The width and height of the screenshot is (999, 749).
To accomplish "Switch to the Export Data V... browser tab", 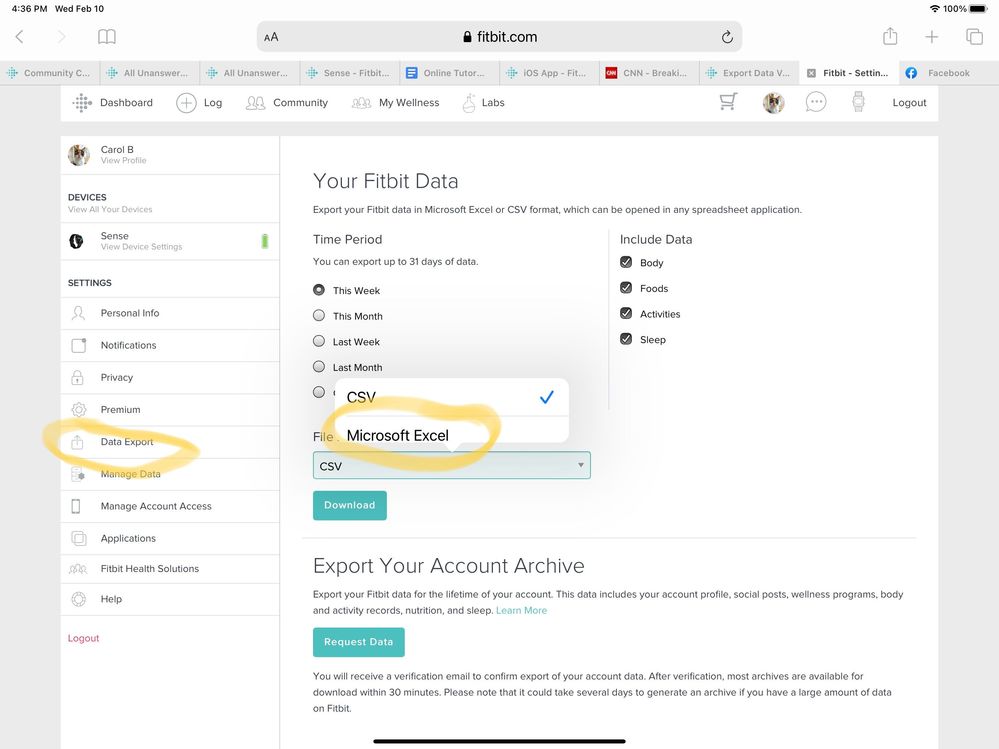I will pos(749,73).
